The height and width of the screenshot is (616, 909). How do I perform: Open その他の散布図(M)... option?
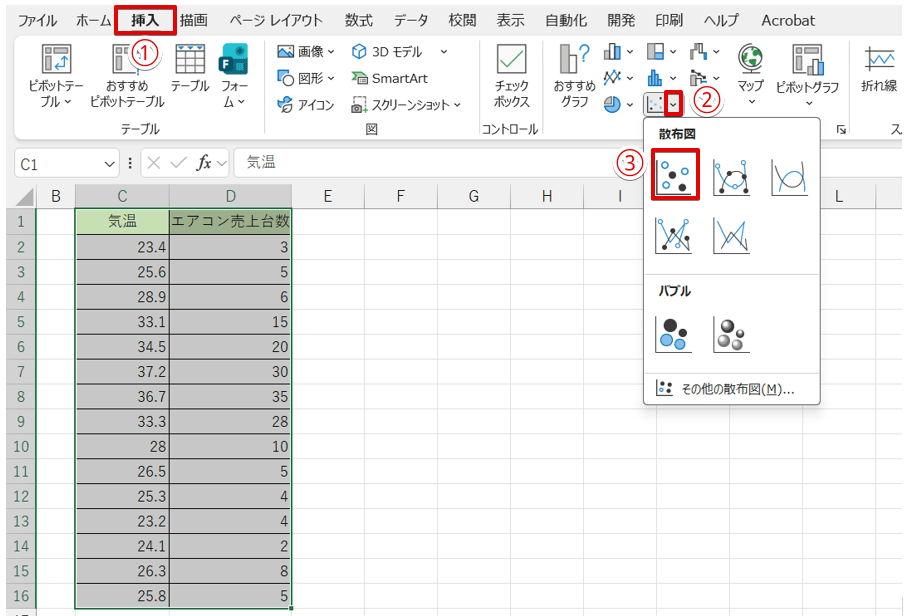click(x=725, y=389)
